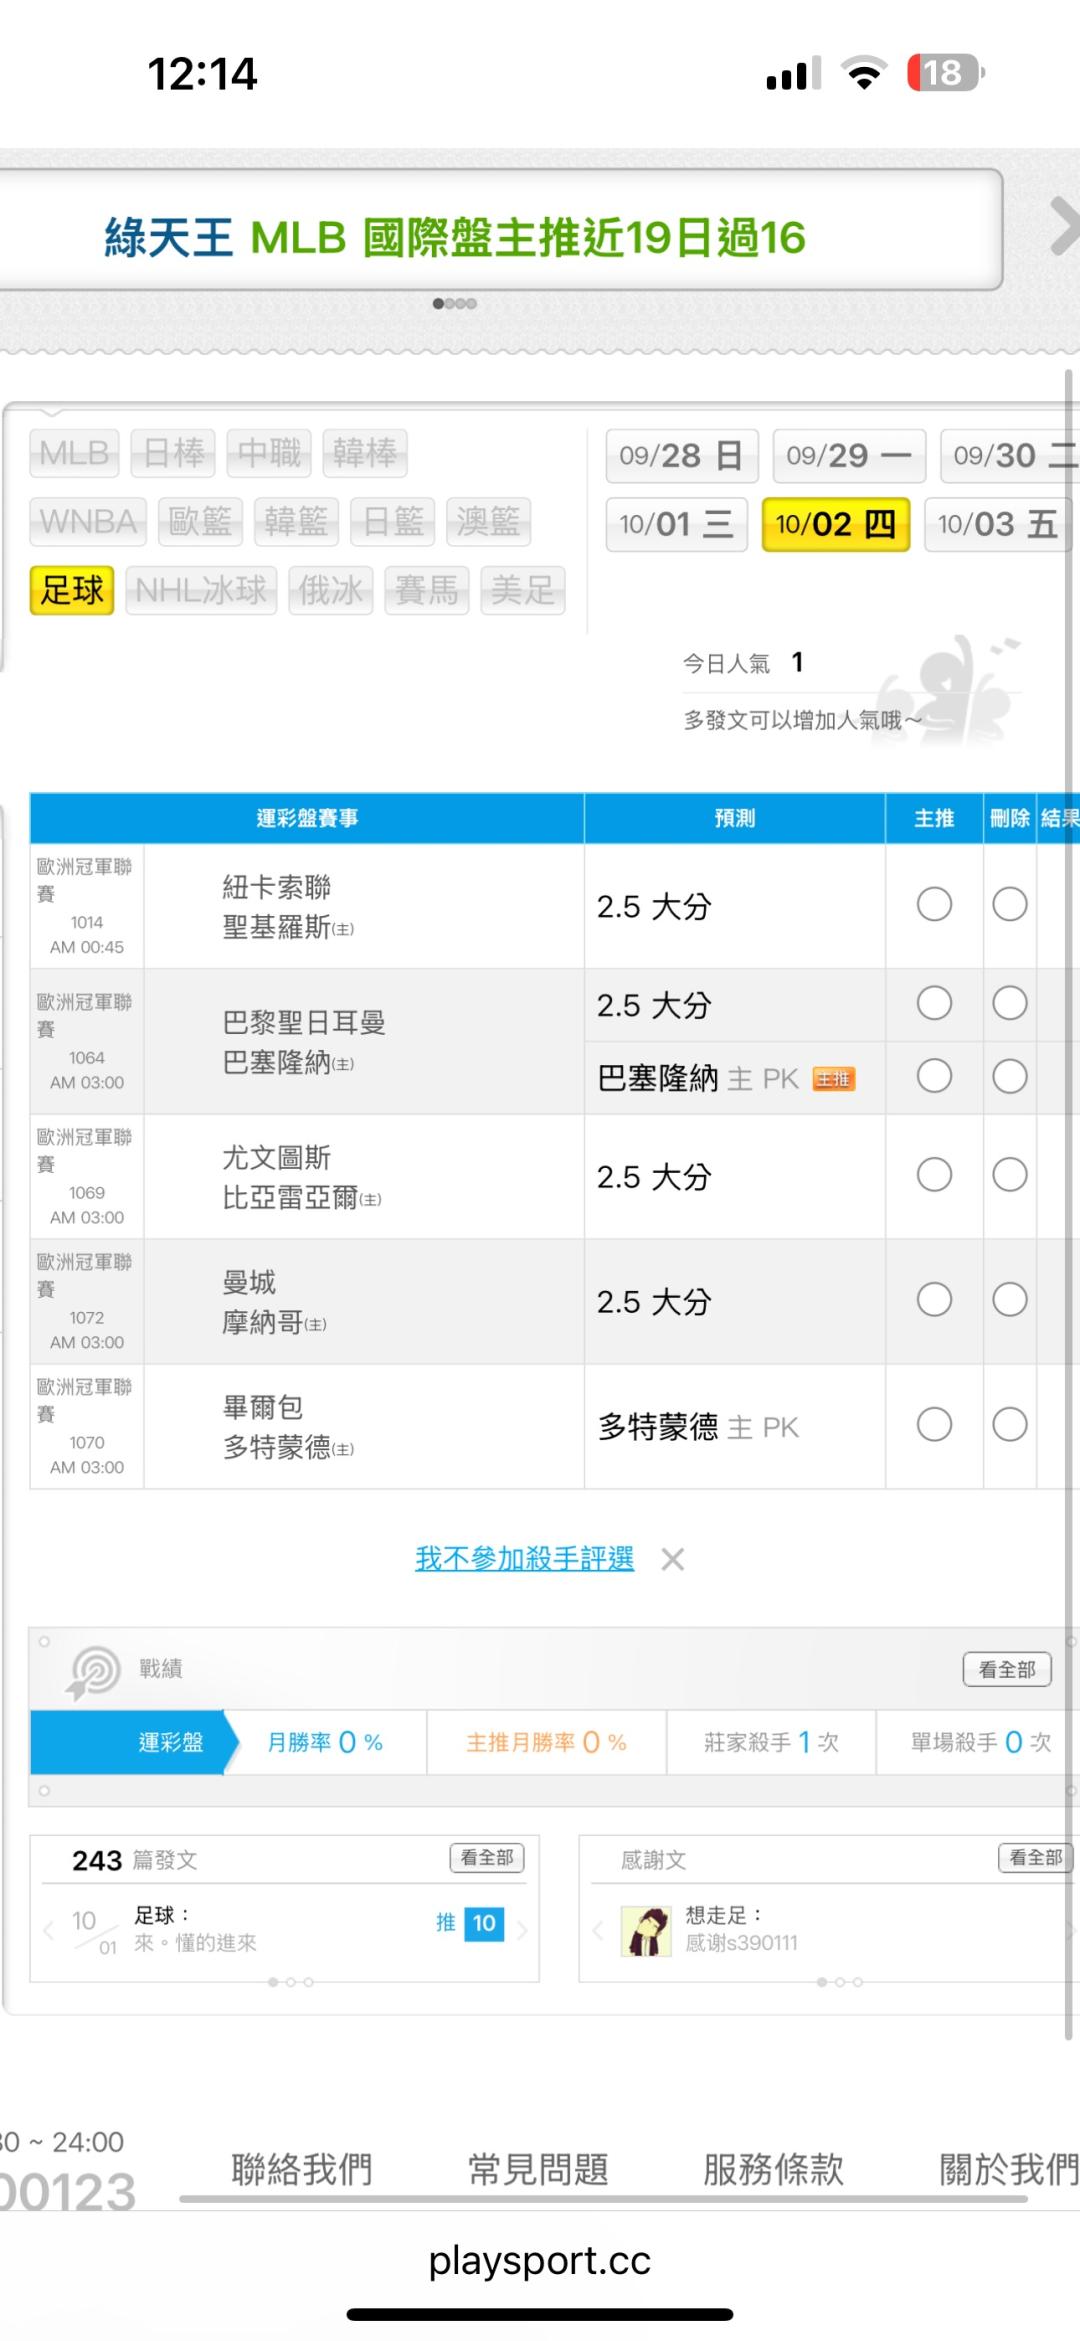Select the NHL冰球 category tab
Viewport: 1080px width, 2341px height.
201,590
